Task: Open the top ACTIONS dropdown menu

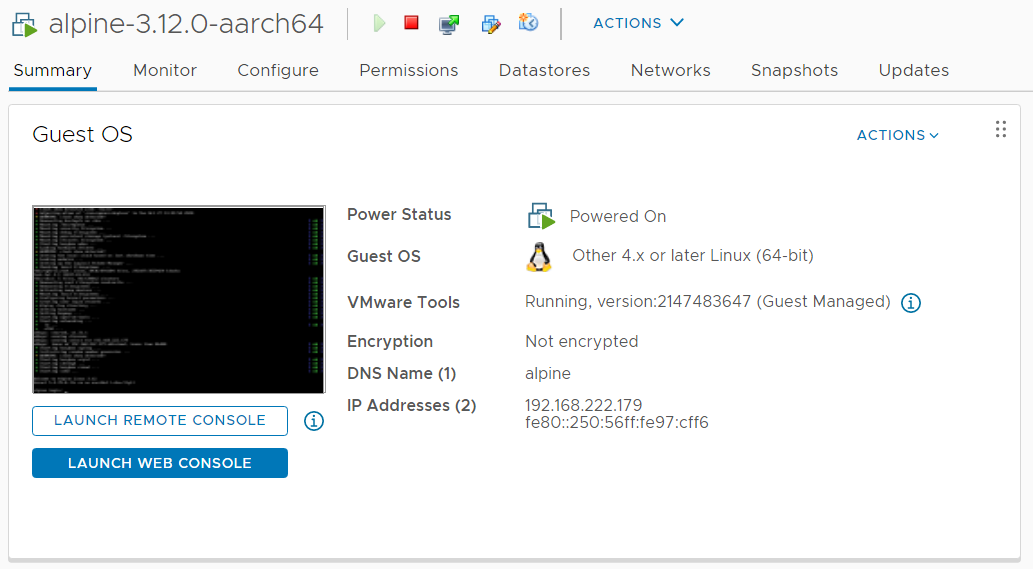Action: coord(638,23)
